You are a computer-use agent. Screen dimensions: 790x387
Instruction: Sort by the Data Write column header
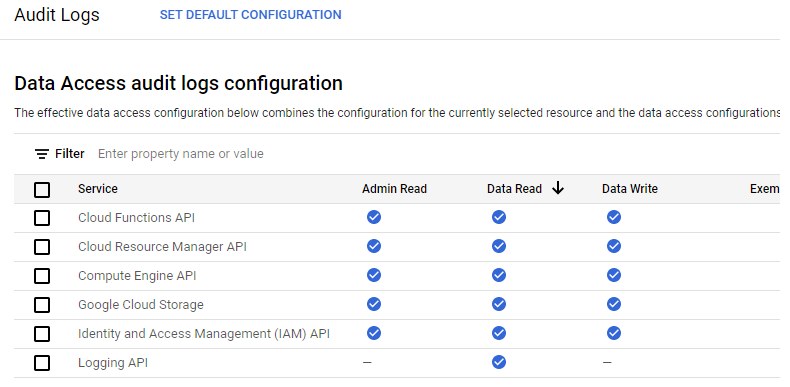click(630, 189)
